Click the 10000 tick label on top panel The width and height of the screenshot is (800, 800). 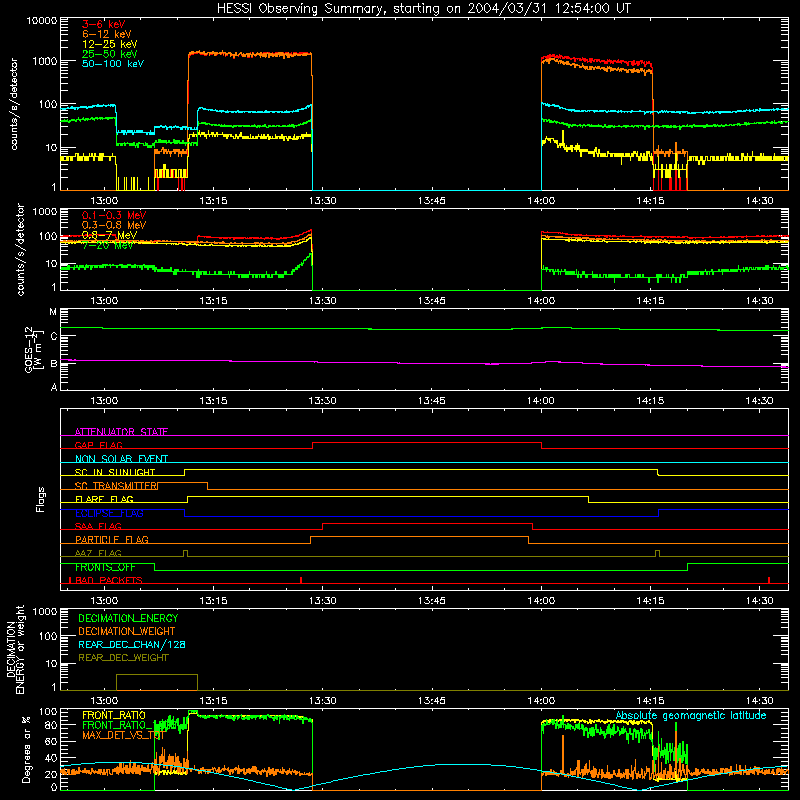pos(42,20)
